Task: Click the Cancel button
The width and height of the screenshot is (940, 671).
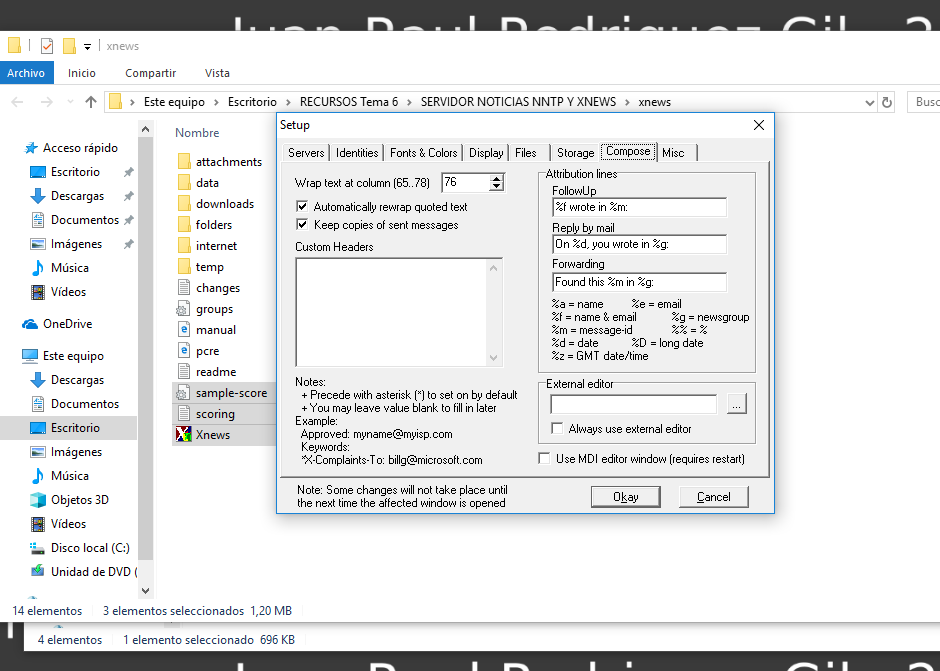Action: coord(713,497)
